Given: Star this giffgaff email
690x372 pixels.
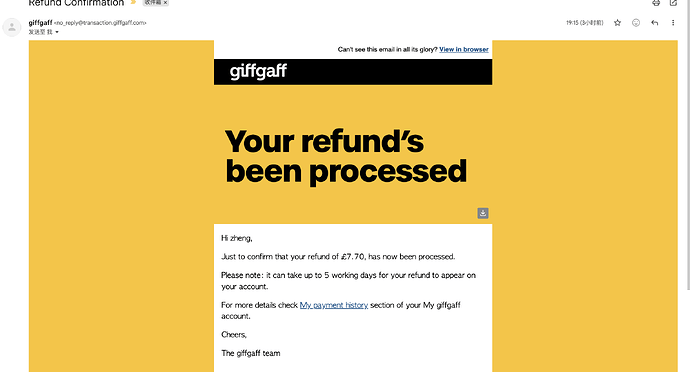Looking at the screenshot, I should click(x=617, y=23).
